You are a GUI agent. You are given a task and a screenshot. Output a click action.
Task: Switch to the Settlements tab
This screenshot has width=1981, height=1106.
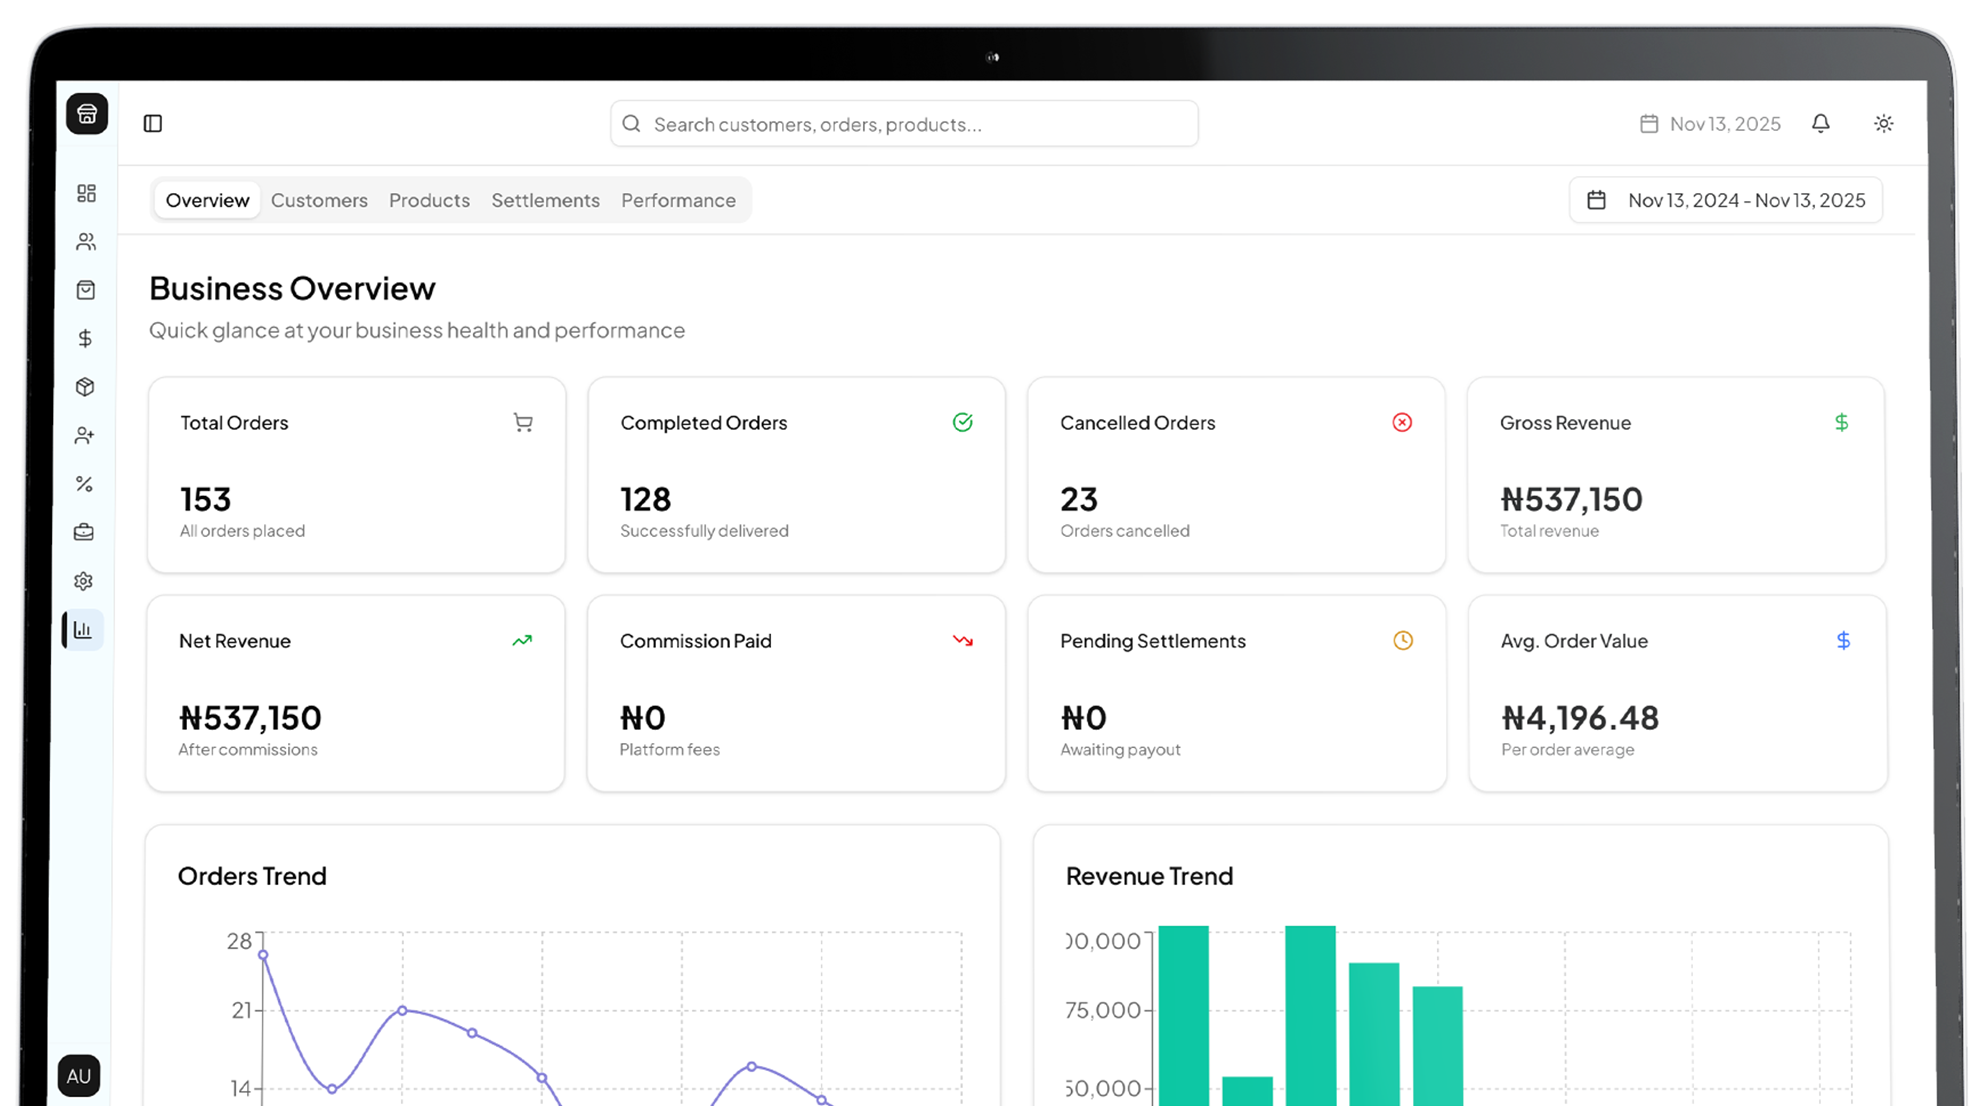tap(545, 200)
